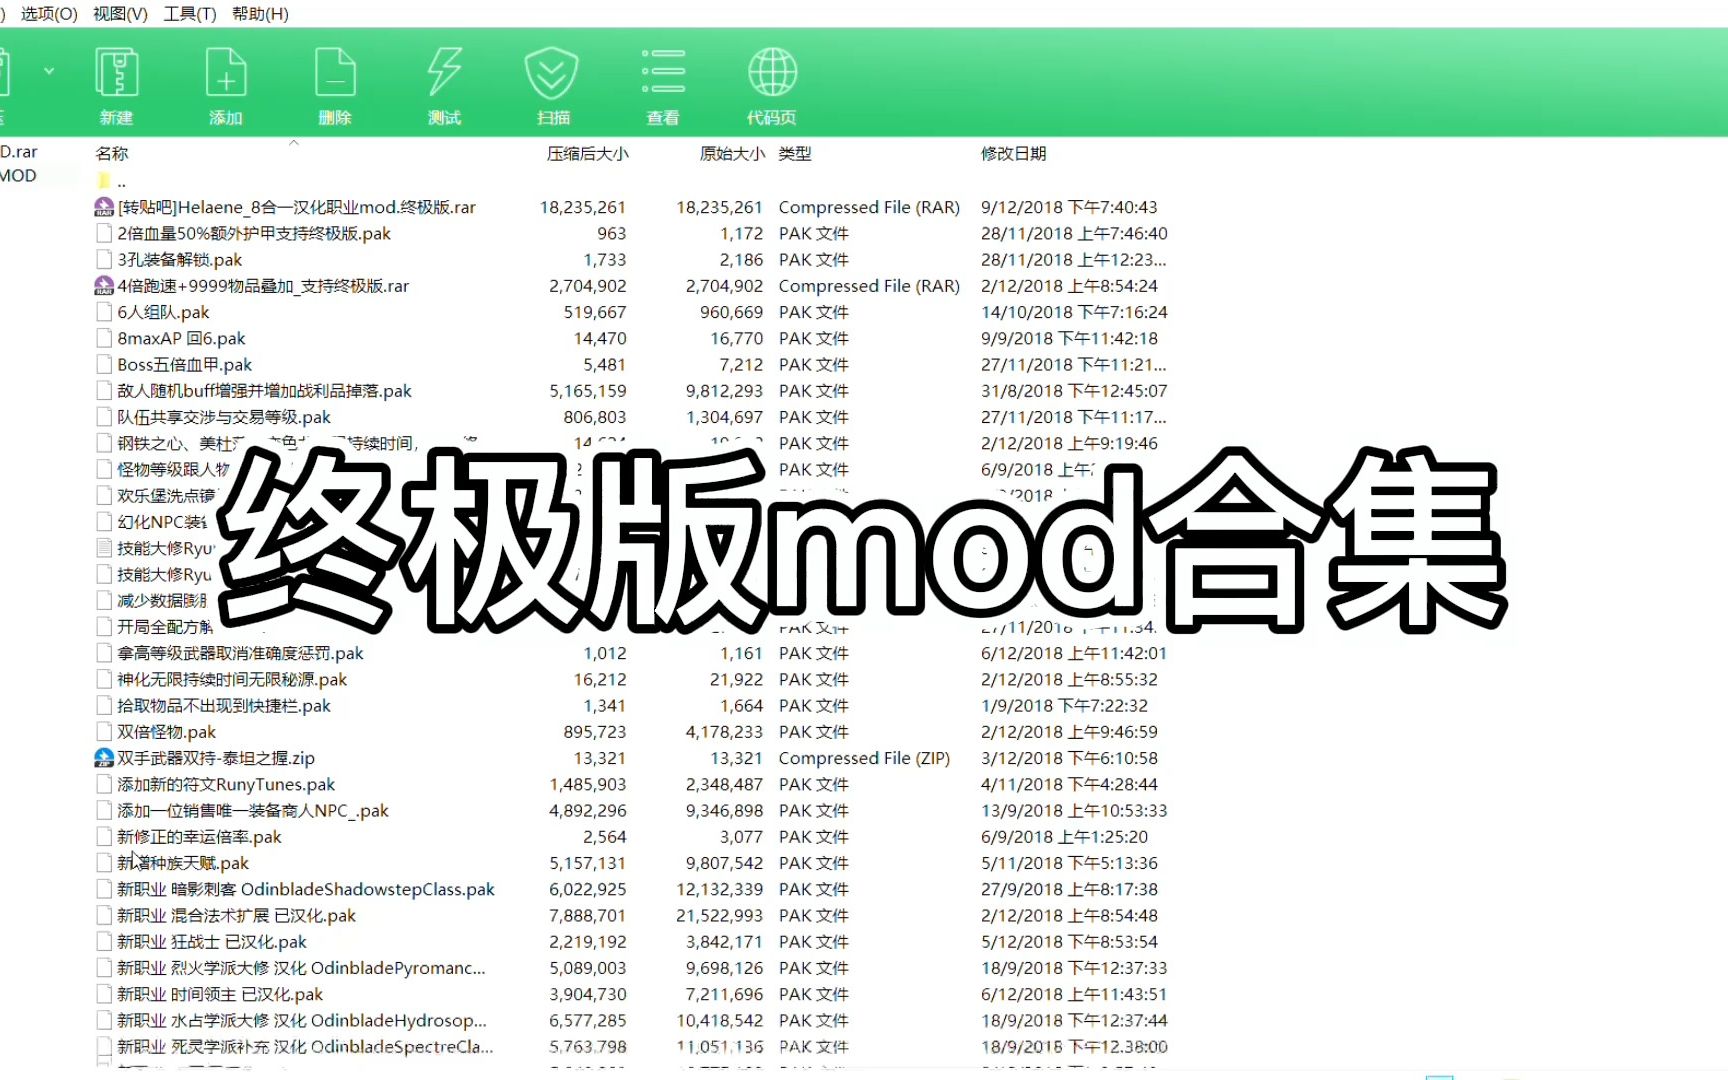Click size value 18,235,261 in 压缩后大小 column
This screenshot has height=1080, width=1728.
click(583, 207)
